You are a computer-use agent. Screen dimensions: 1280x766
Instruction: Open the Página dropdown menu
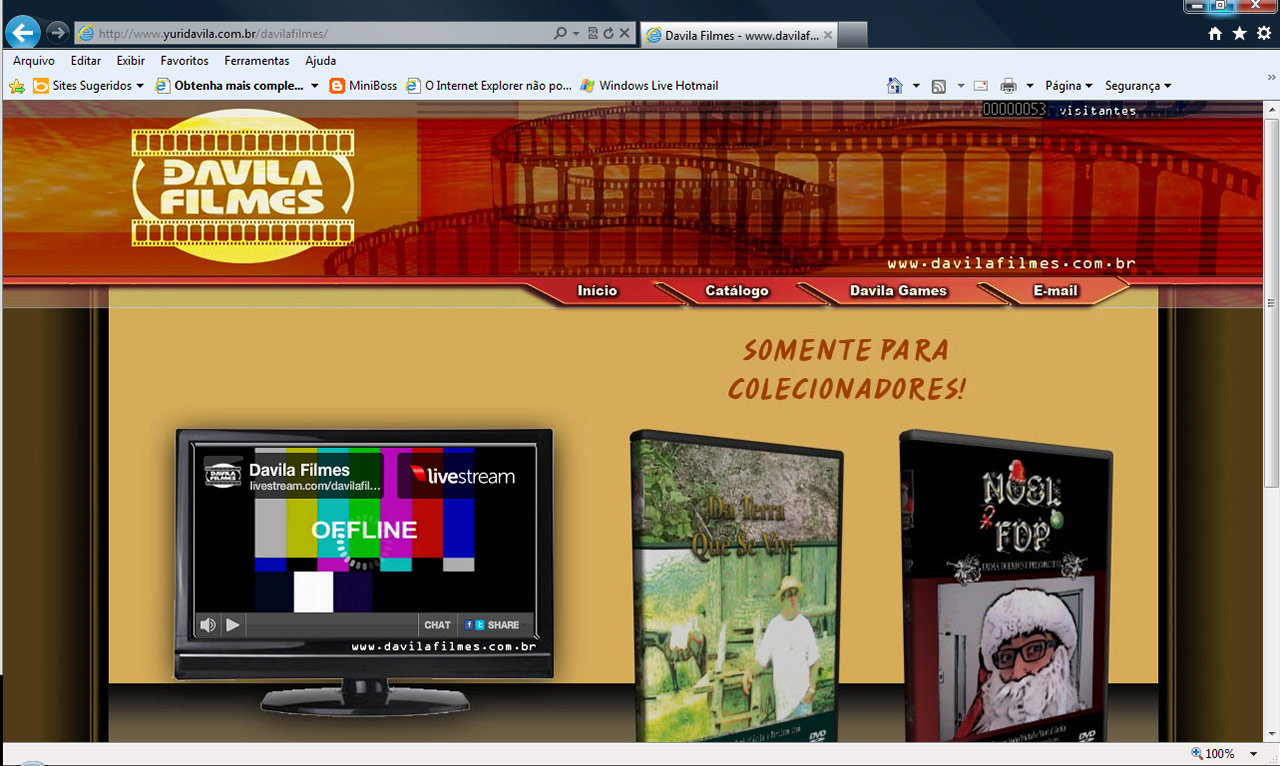point(1069,86)
